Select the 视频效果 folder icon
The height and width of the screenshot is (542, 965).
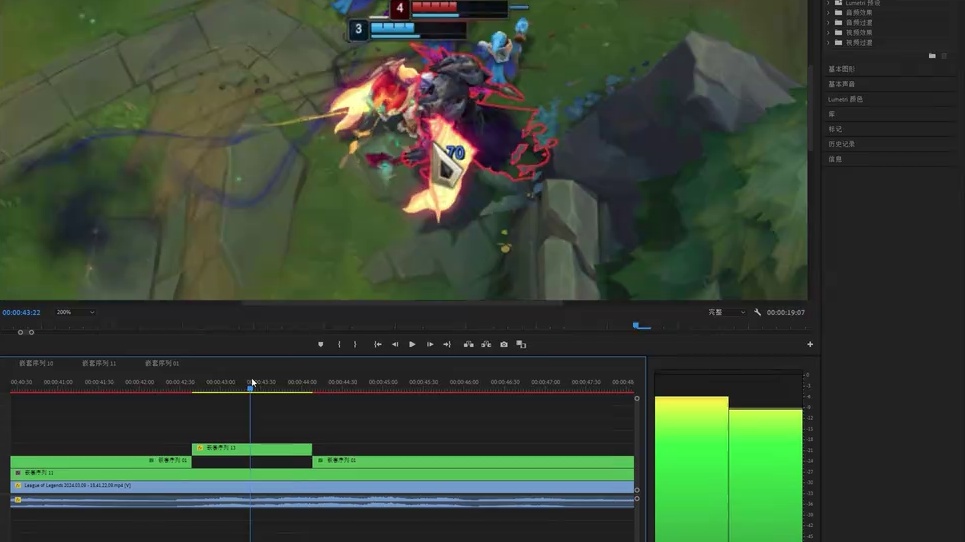pos(838,33)
